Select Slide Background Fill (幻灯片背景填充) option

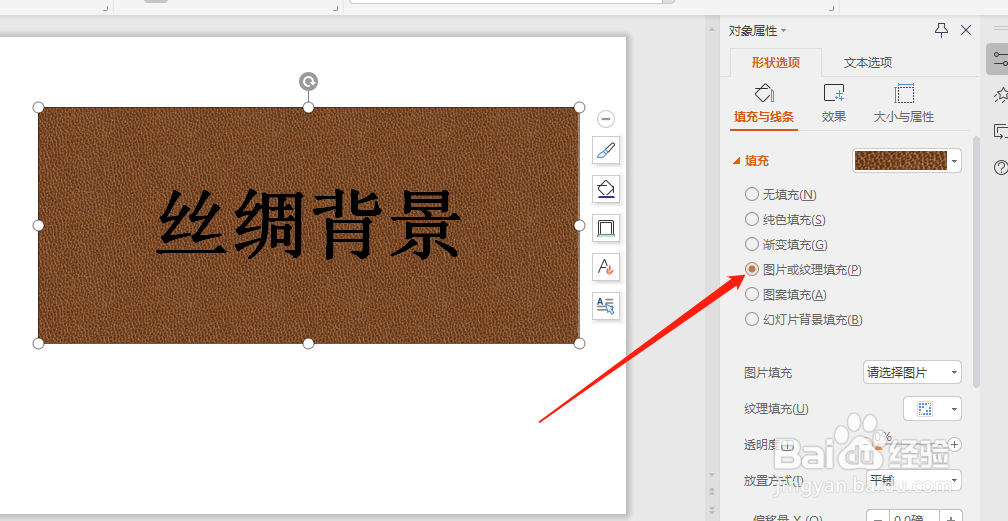[x=752, y=320]
